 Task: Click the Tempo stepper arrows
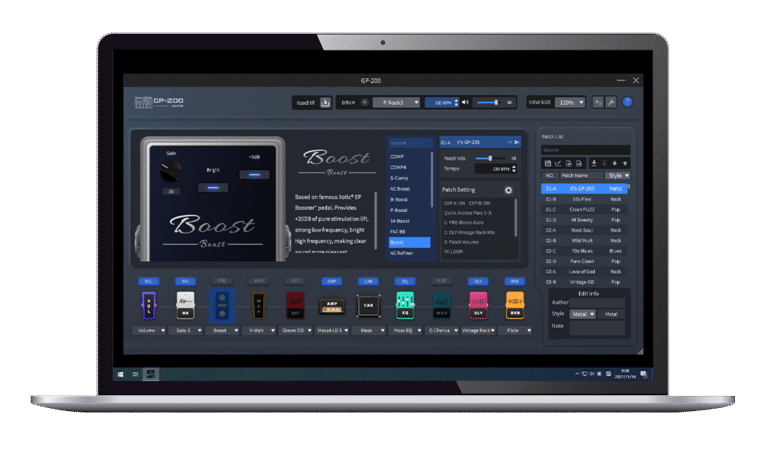pos(514,169)
